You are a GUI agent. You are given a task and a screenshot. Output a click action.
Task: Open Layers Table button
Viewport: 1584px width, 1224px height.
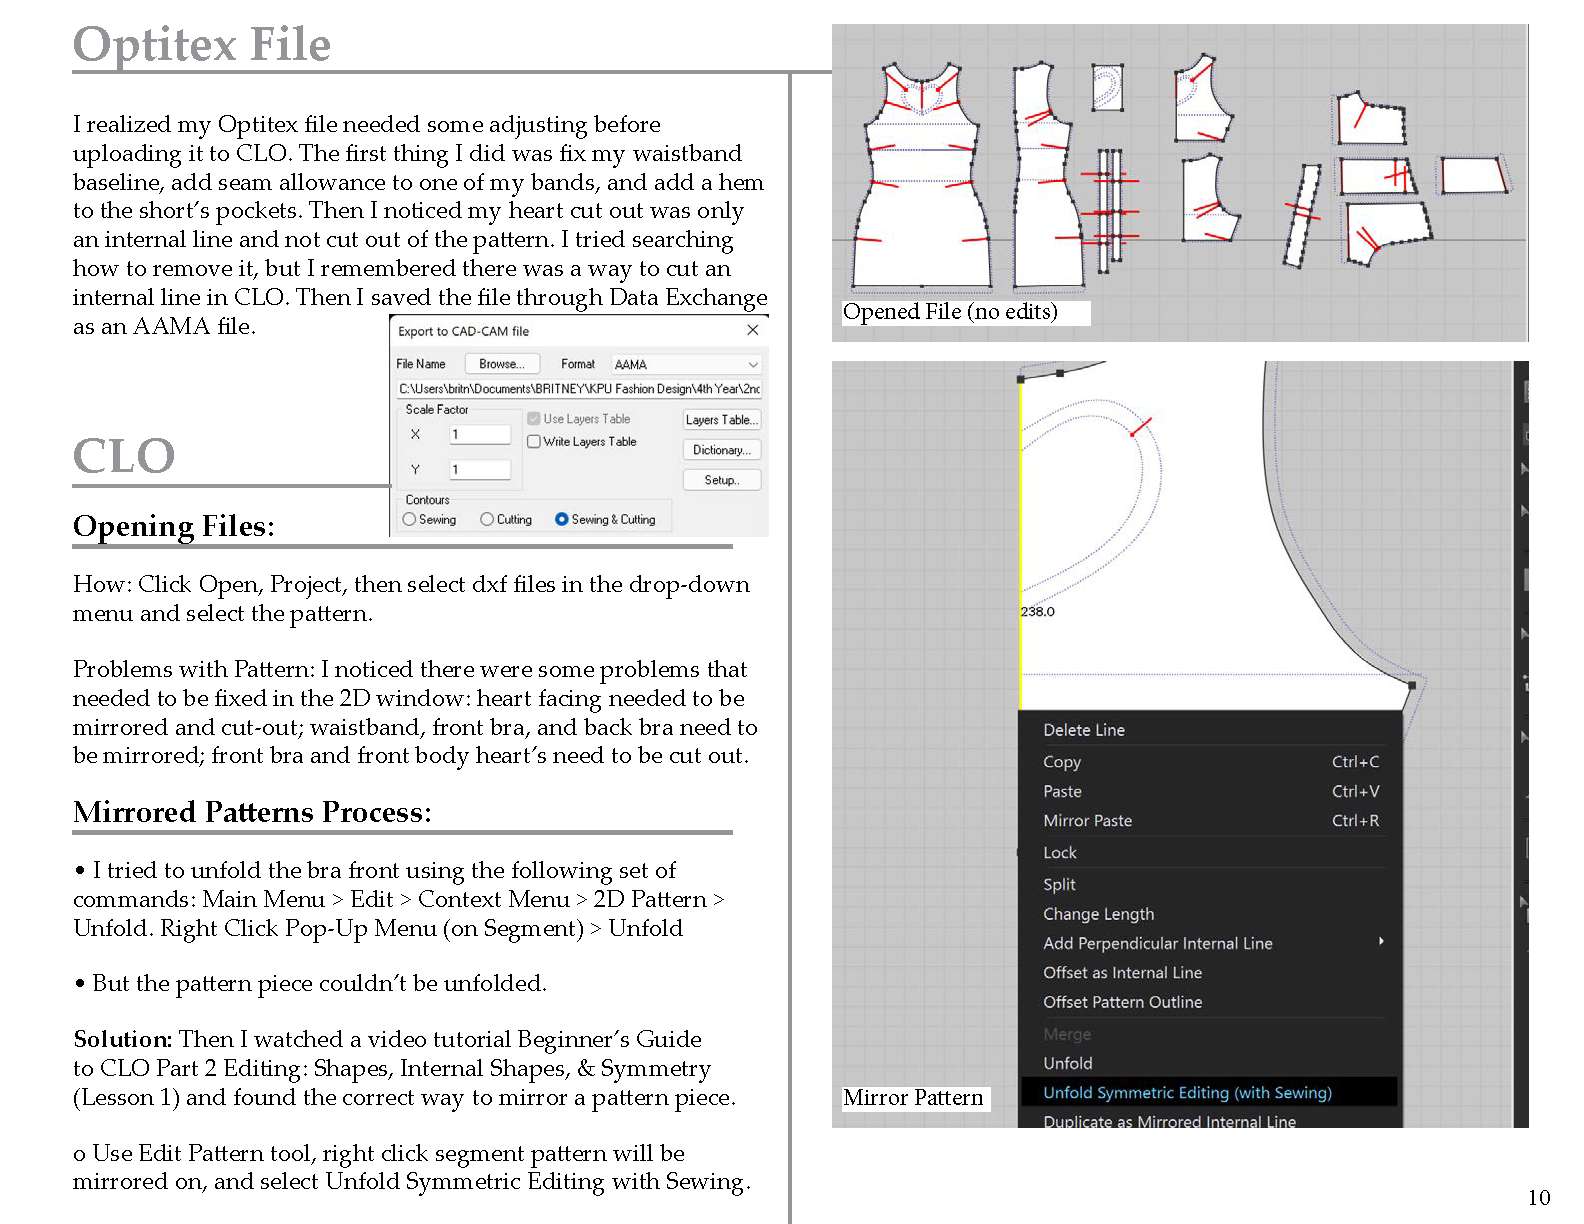[722, 420]
